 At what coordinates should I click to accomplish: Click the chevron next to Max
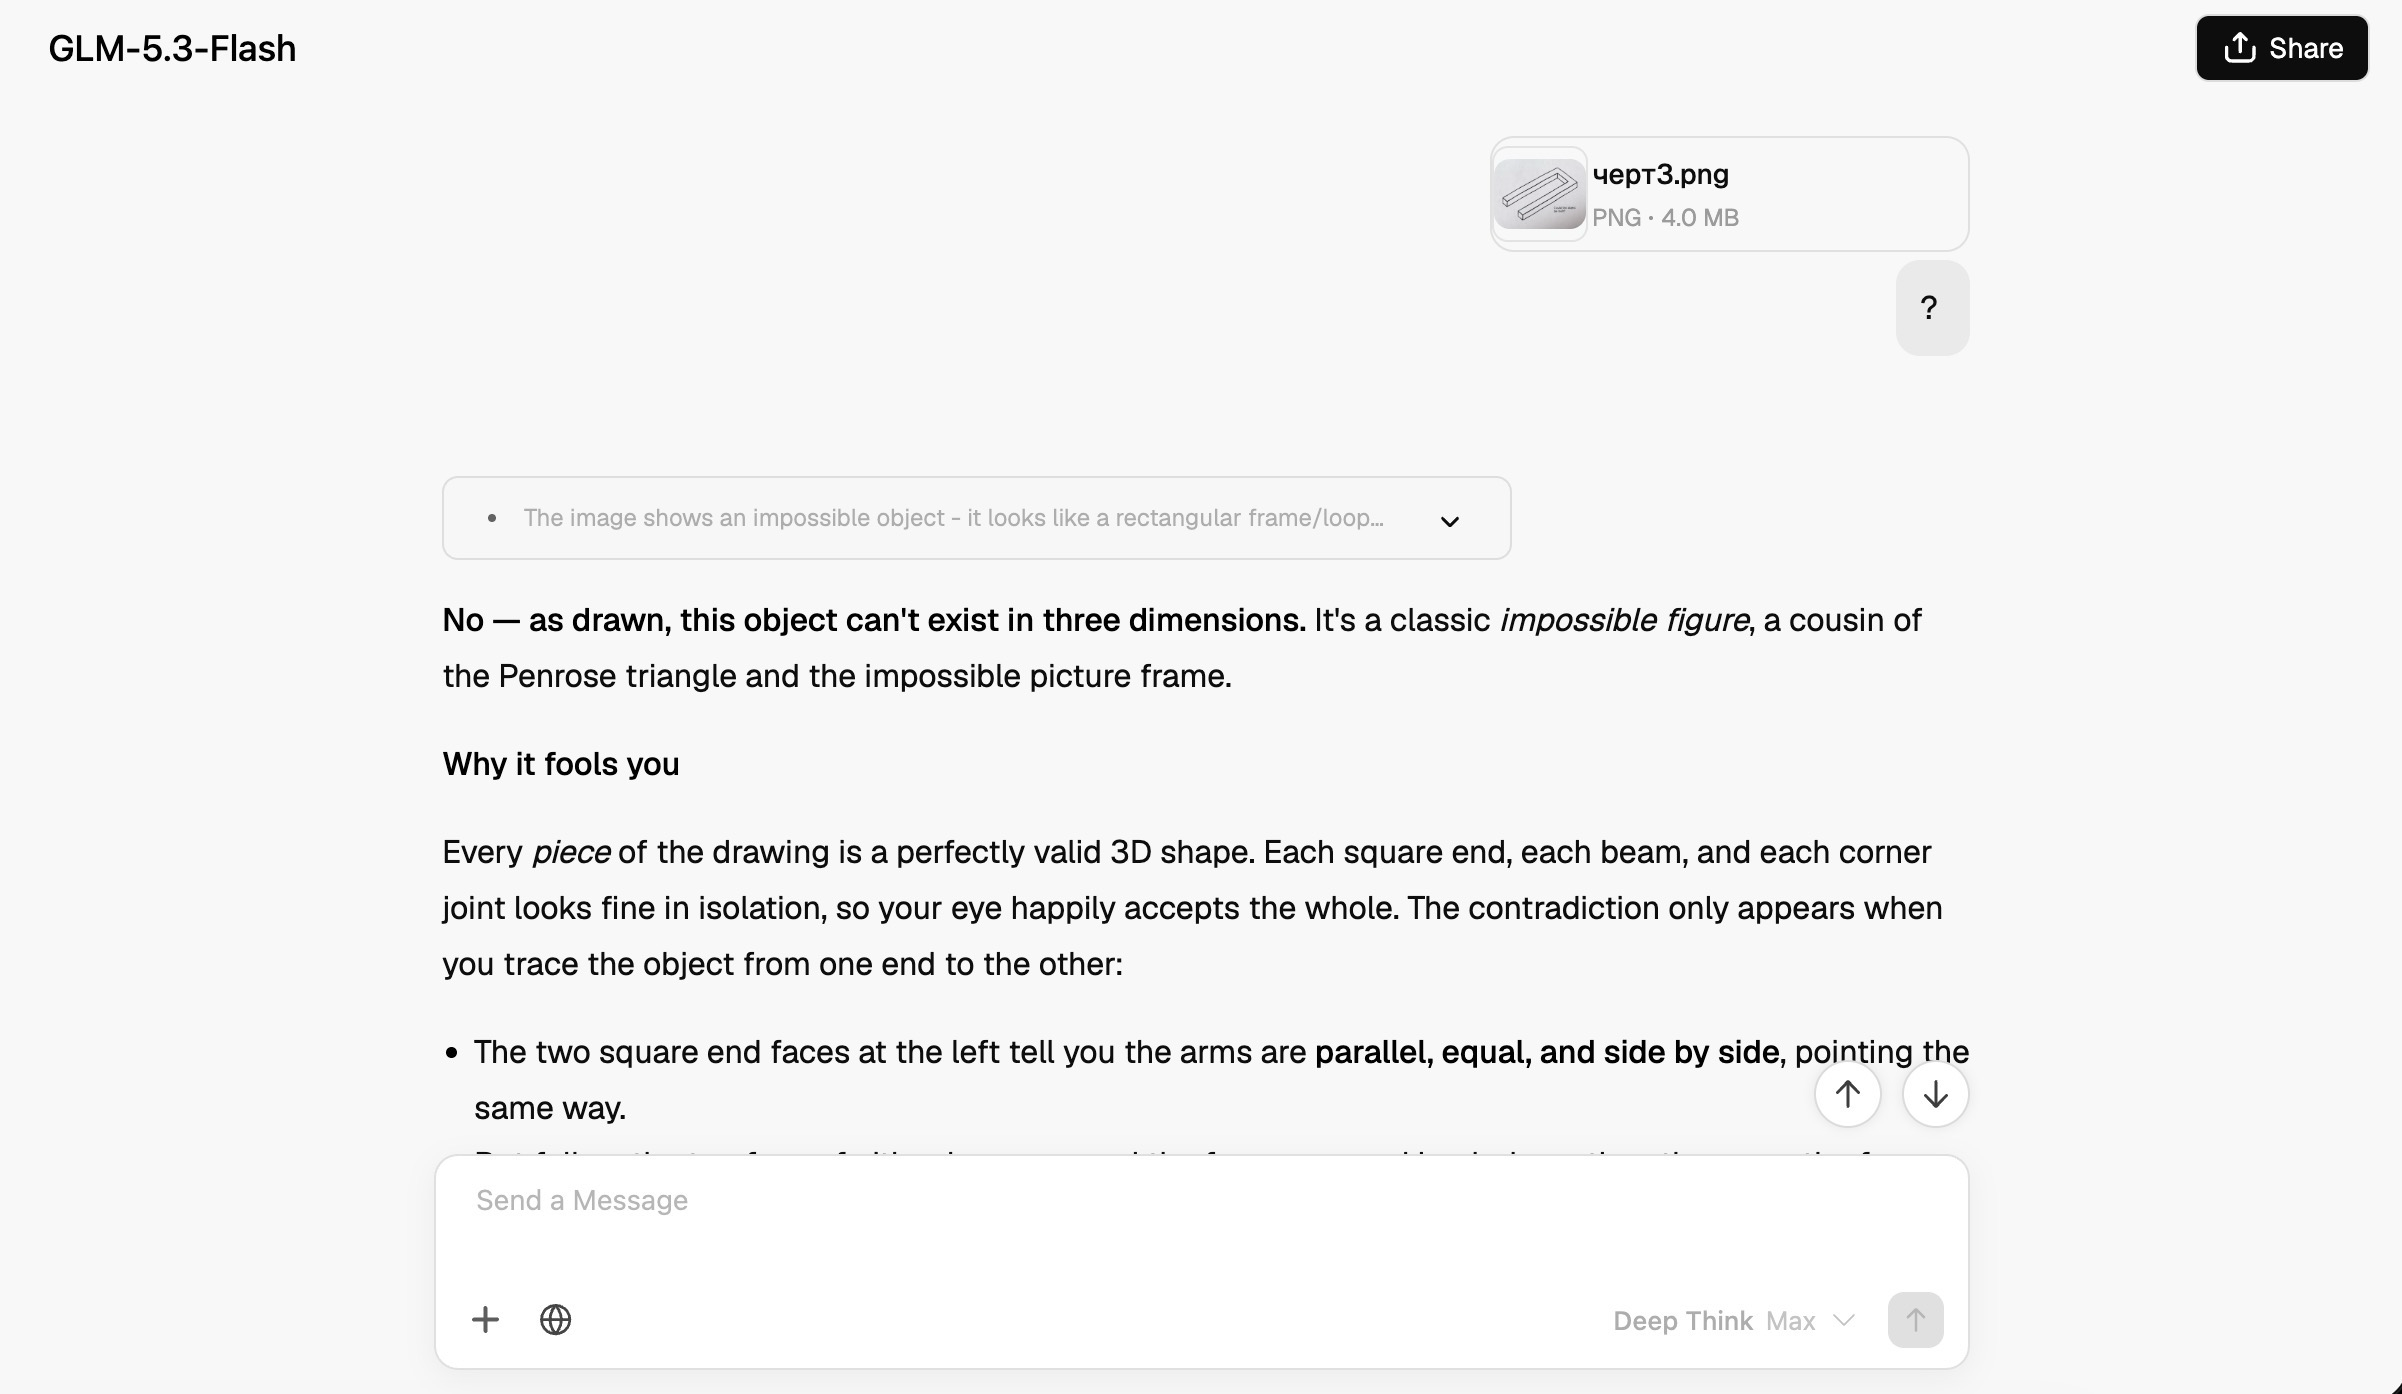pos(1843,1321)
